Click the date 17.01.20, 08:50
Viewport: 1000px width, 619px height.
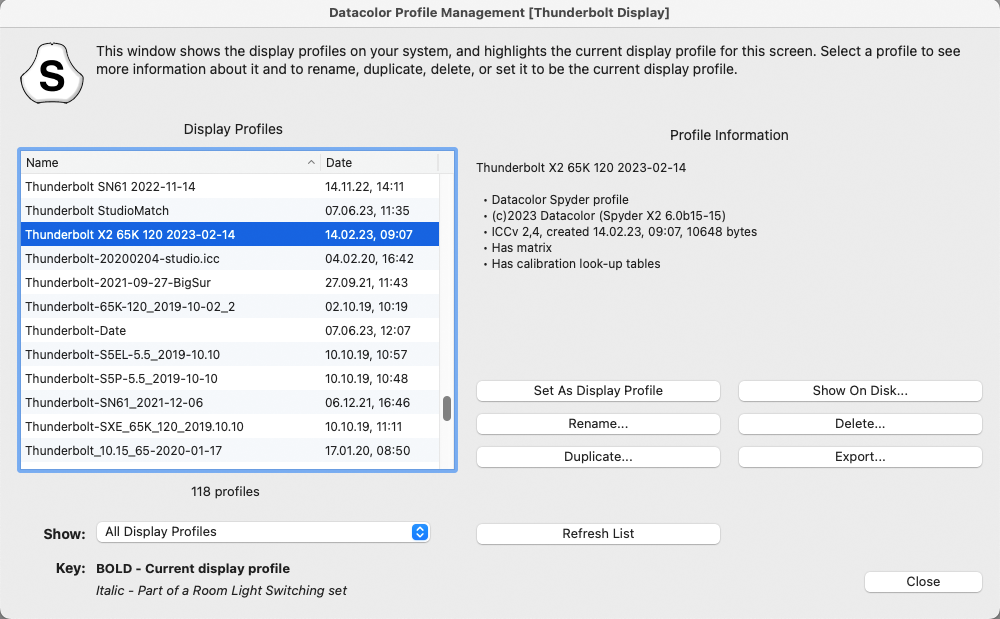tap(367, 451)
